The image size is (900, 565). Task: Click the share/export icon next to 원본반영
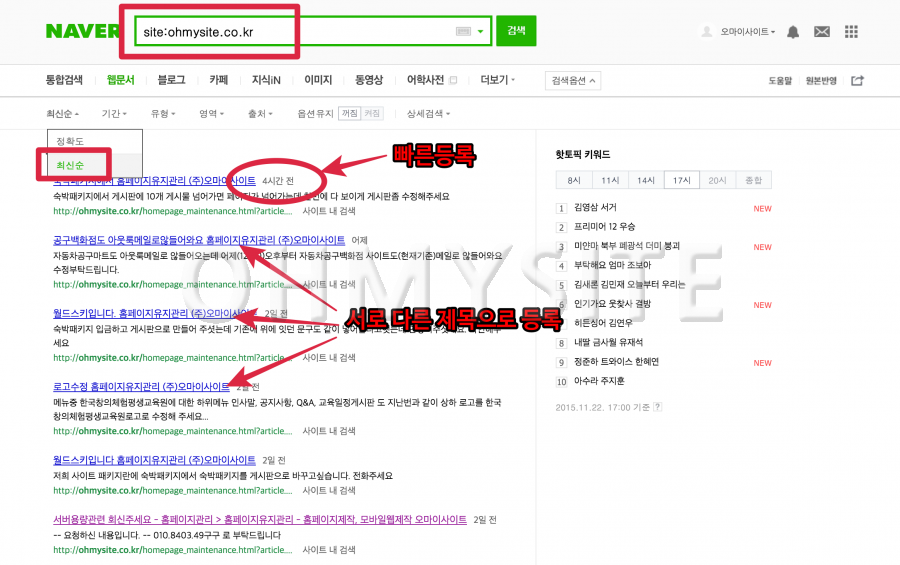point(857,81)
